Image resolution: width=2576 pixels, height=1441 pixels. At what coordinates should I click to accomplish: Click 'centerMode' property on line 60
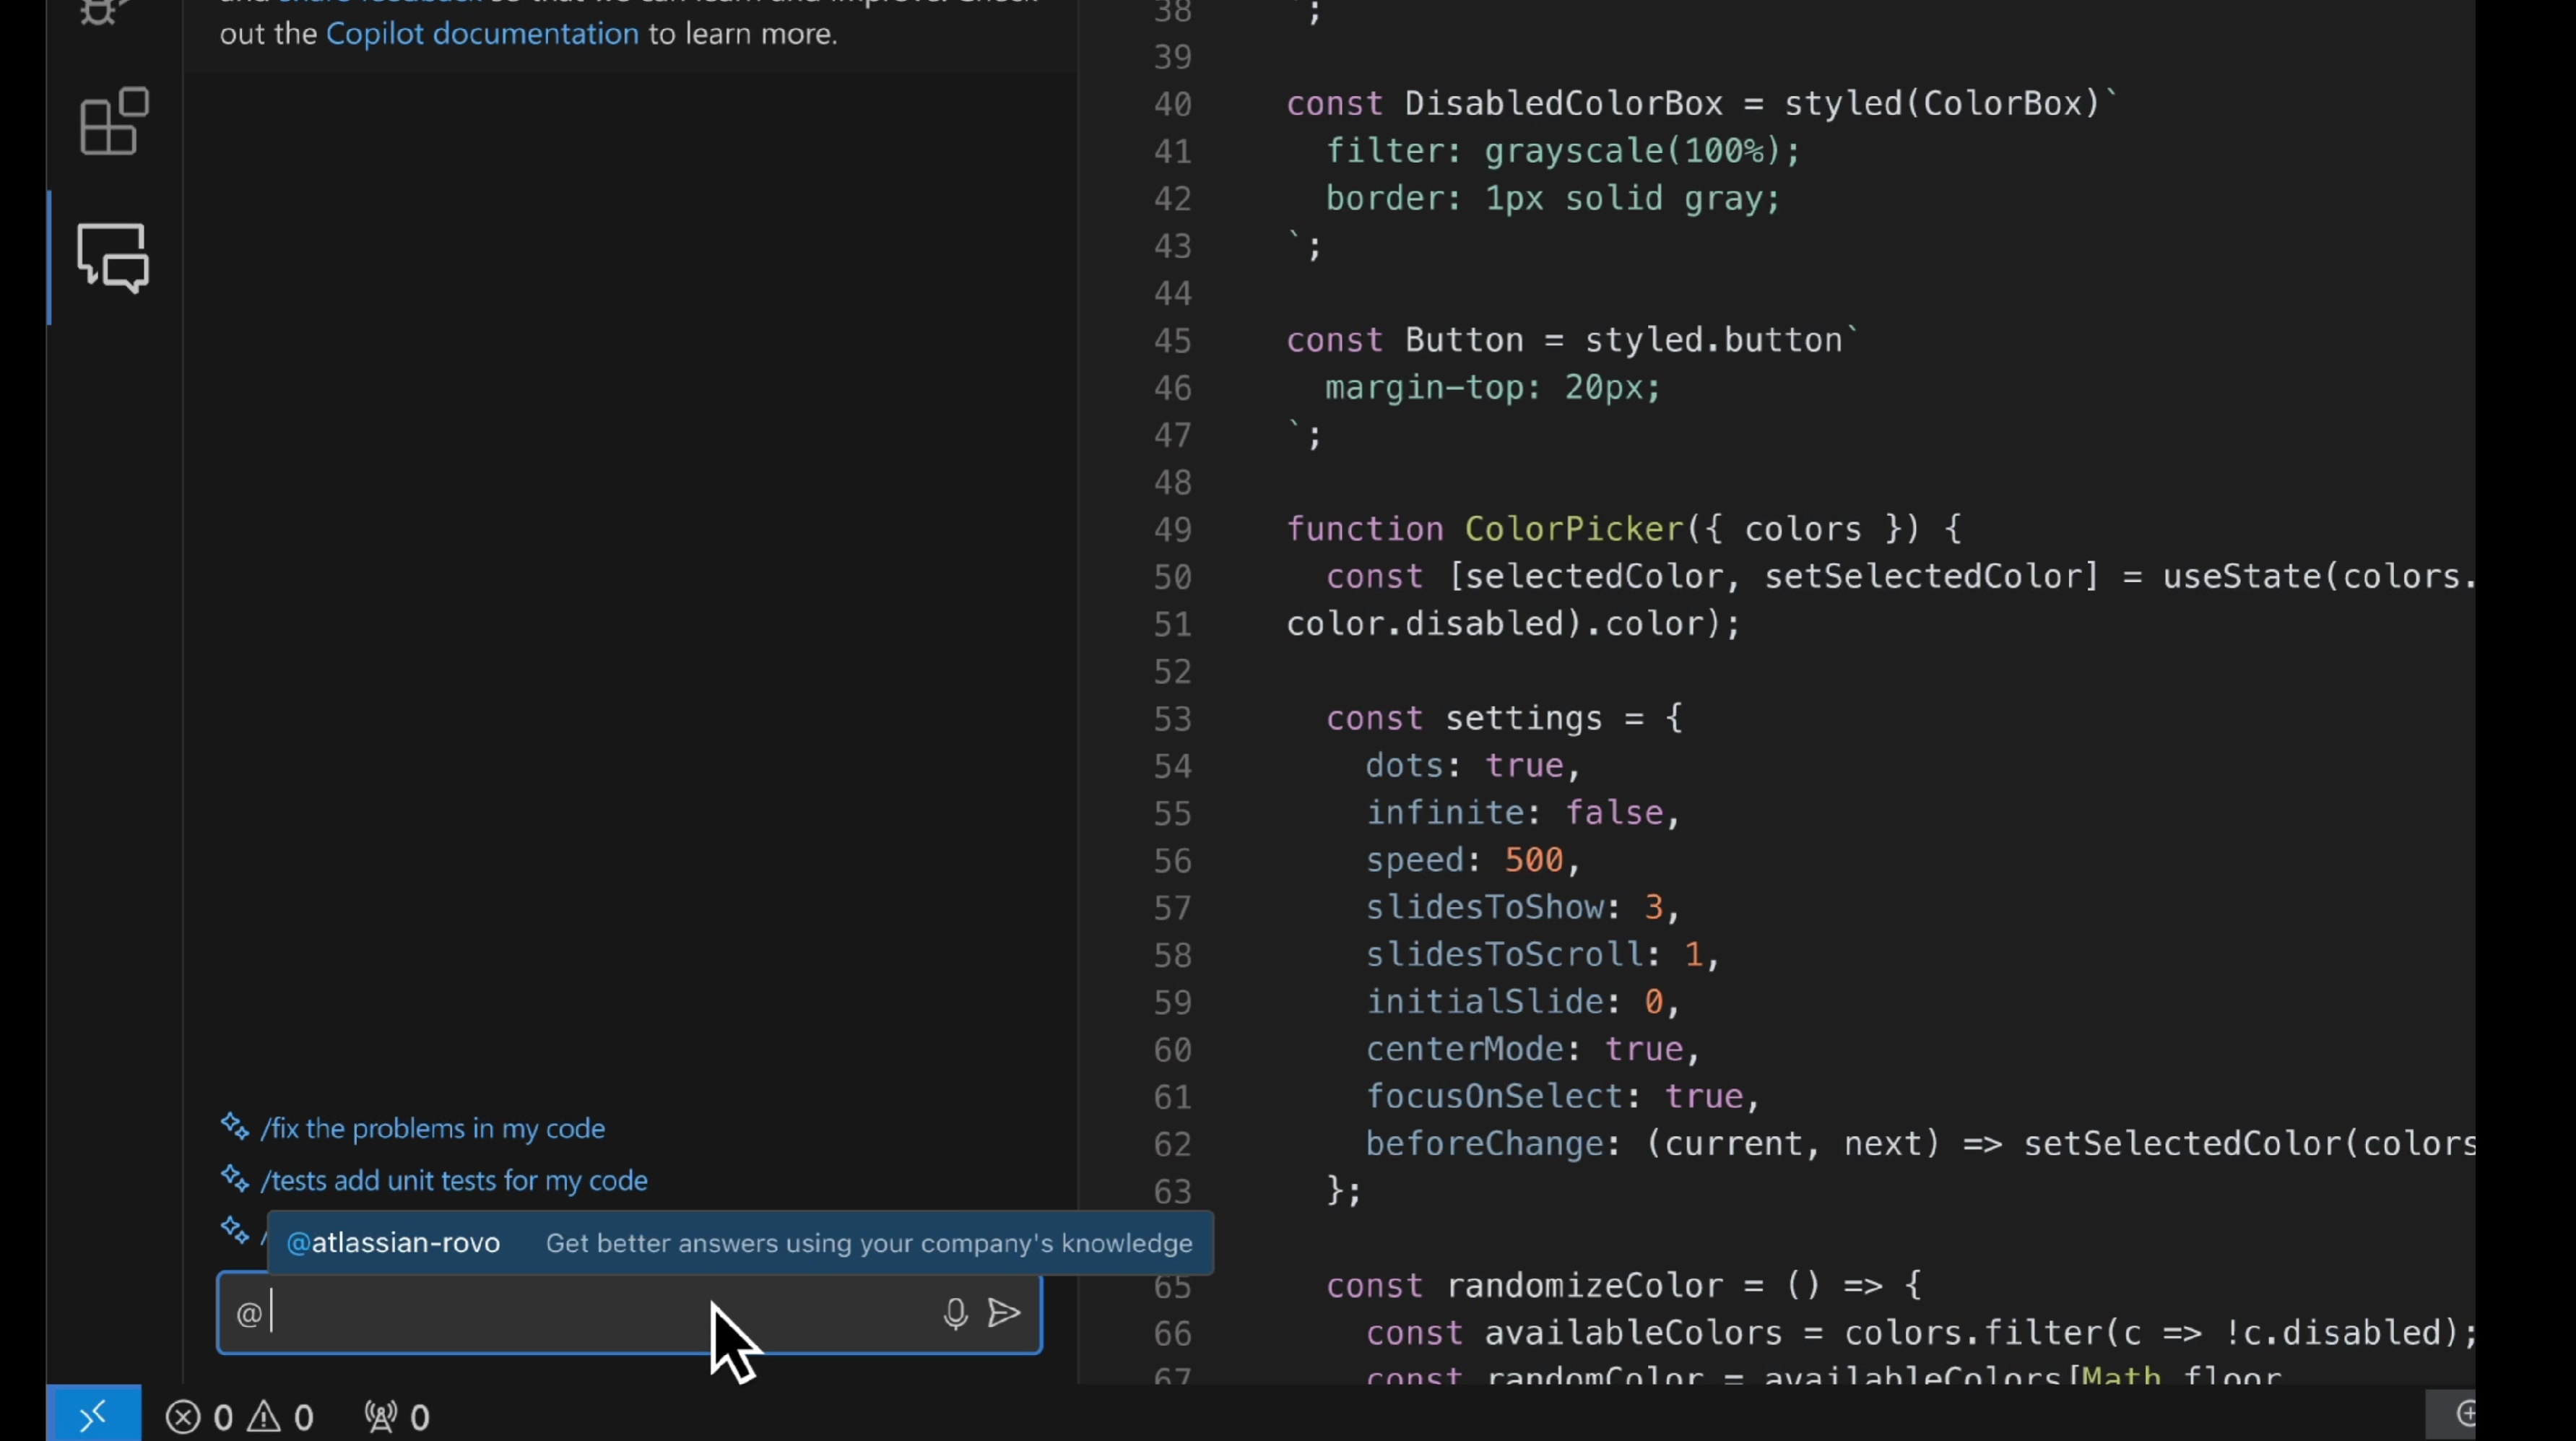tap(1465, 1050)
